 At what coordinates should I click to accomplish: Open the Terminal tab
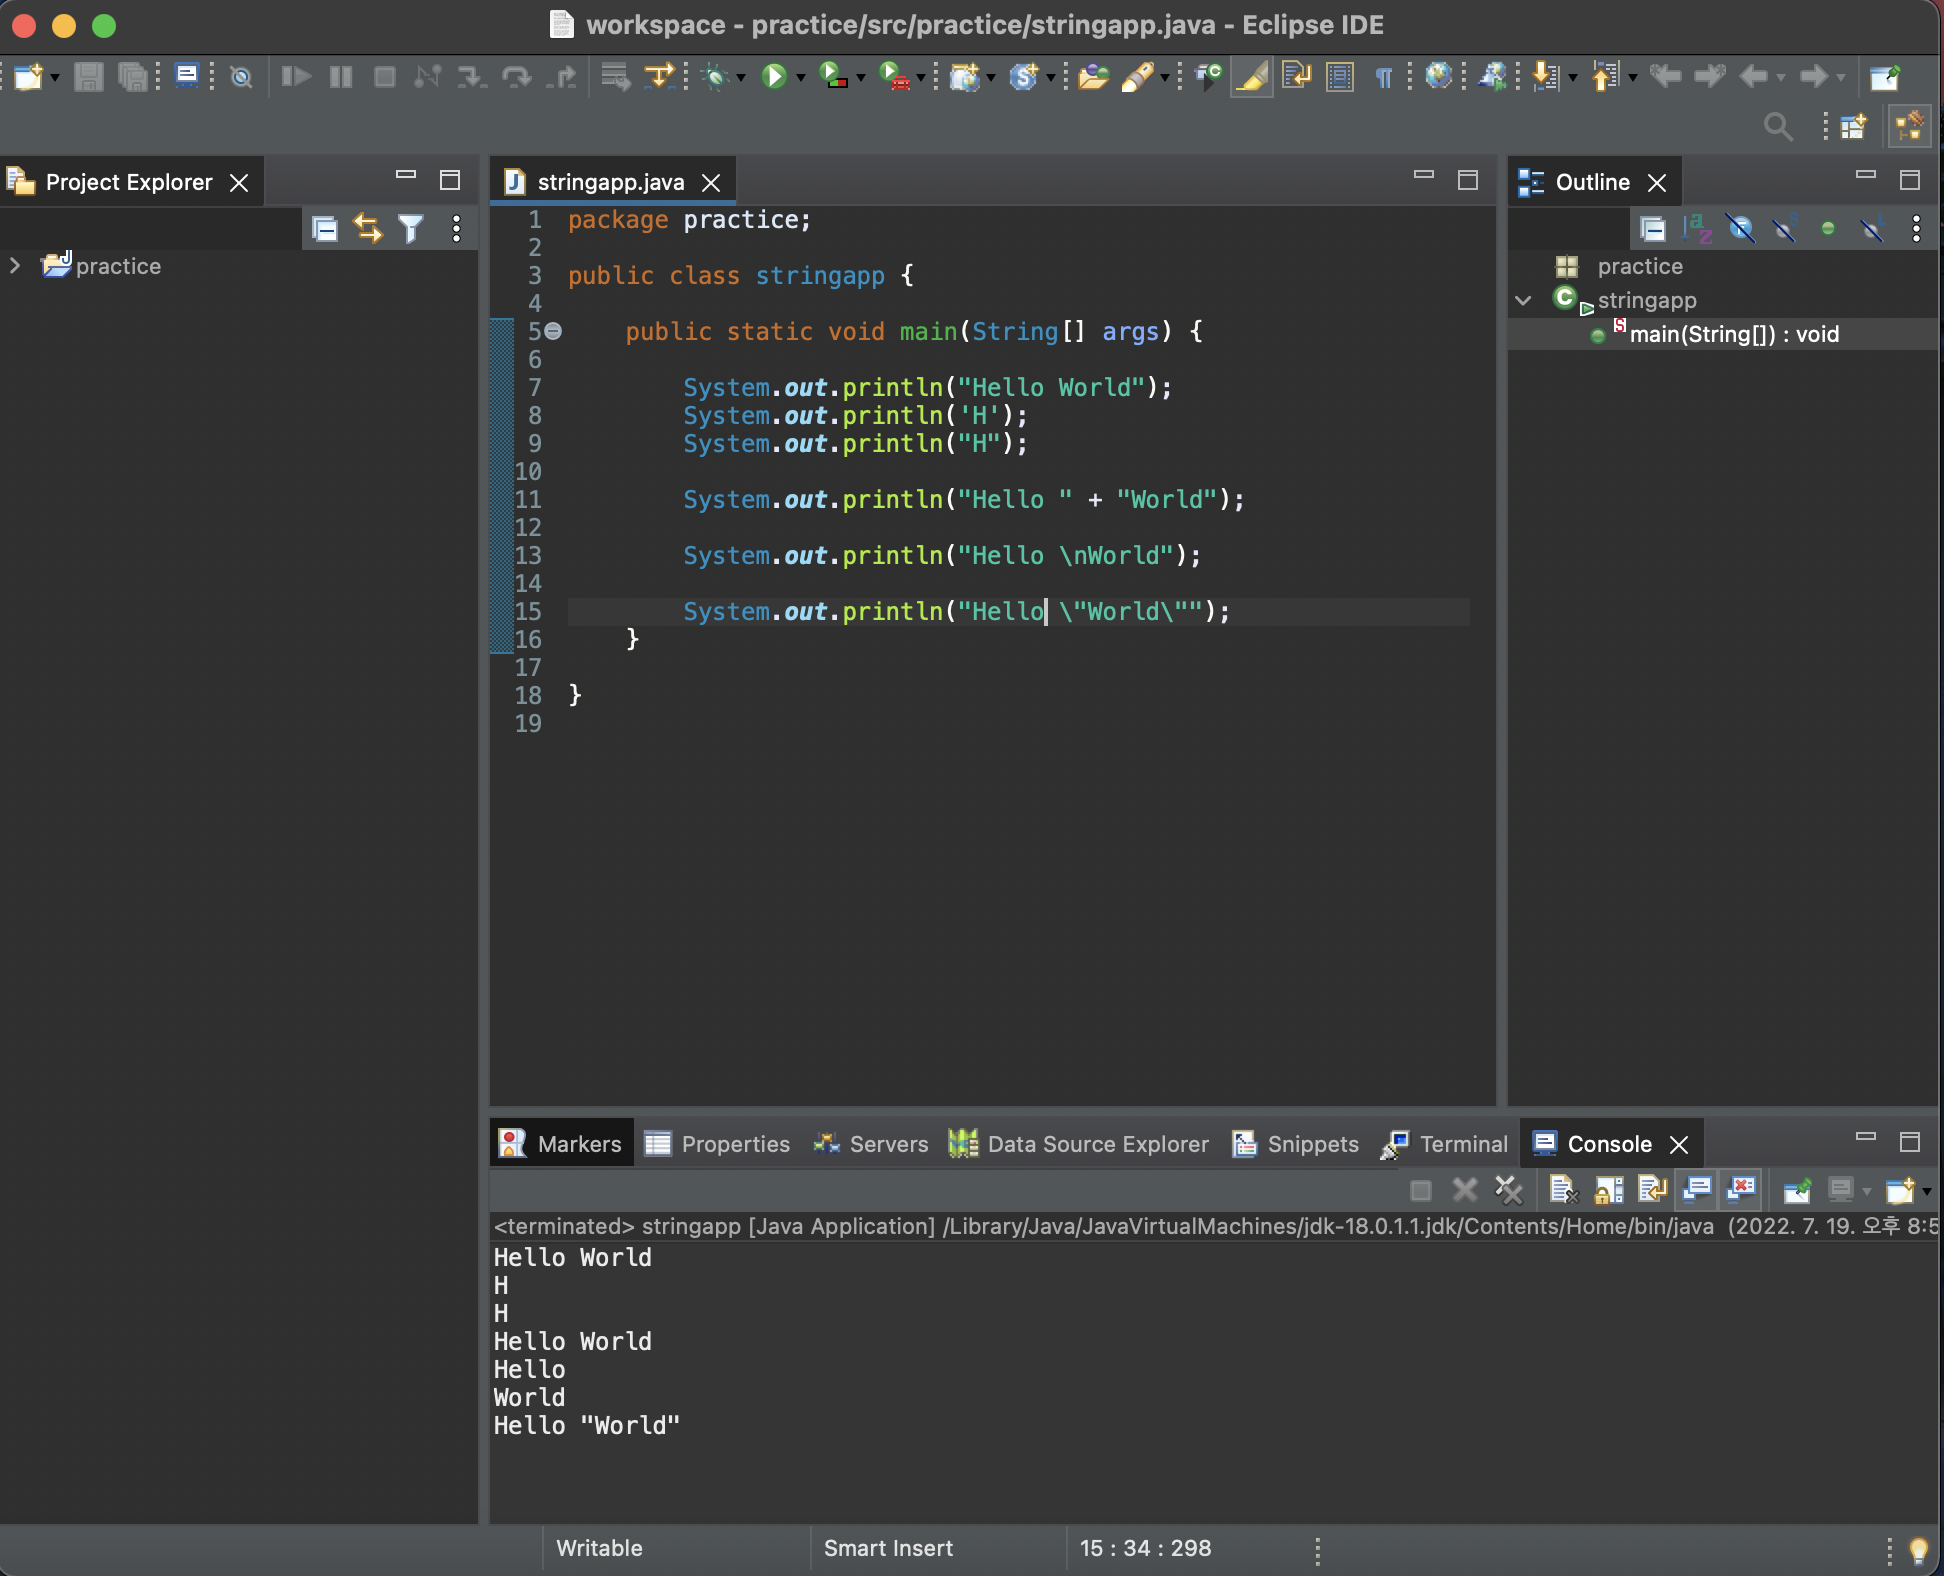coord(1445,1144)
